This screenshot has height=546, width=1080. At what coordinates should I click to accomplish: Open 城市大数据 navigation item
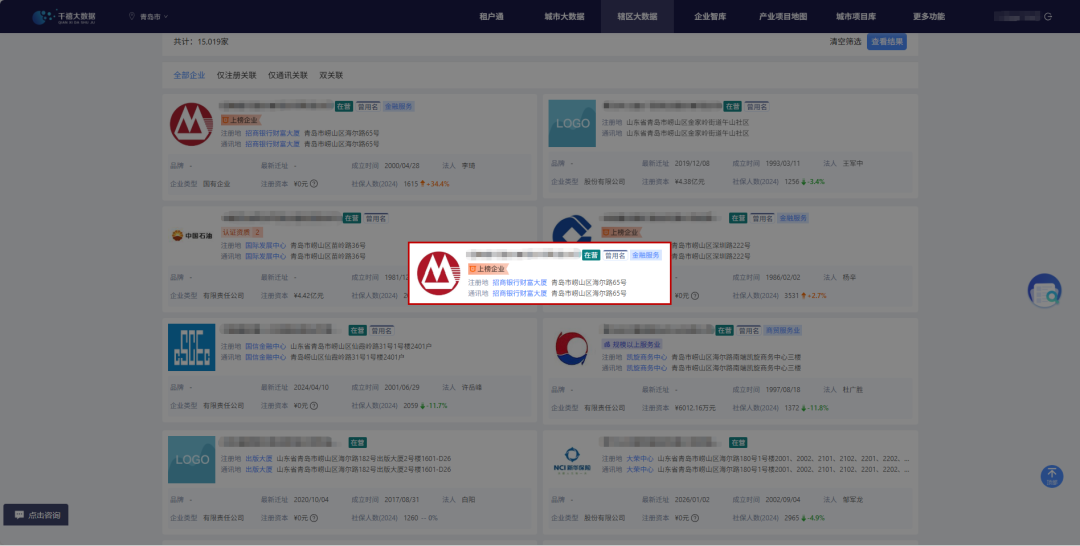pos(564,17)
